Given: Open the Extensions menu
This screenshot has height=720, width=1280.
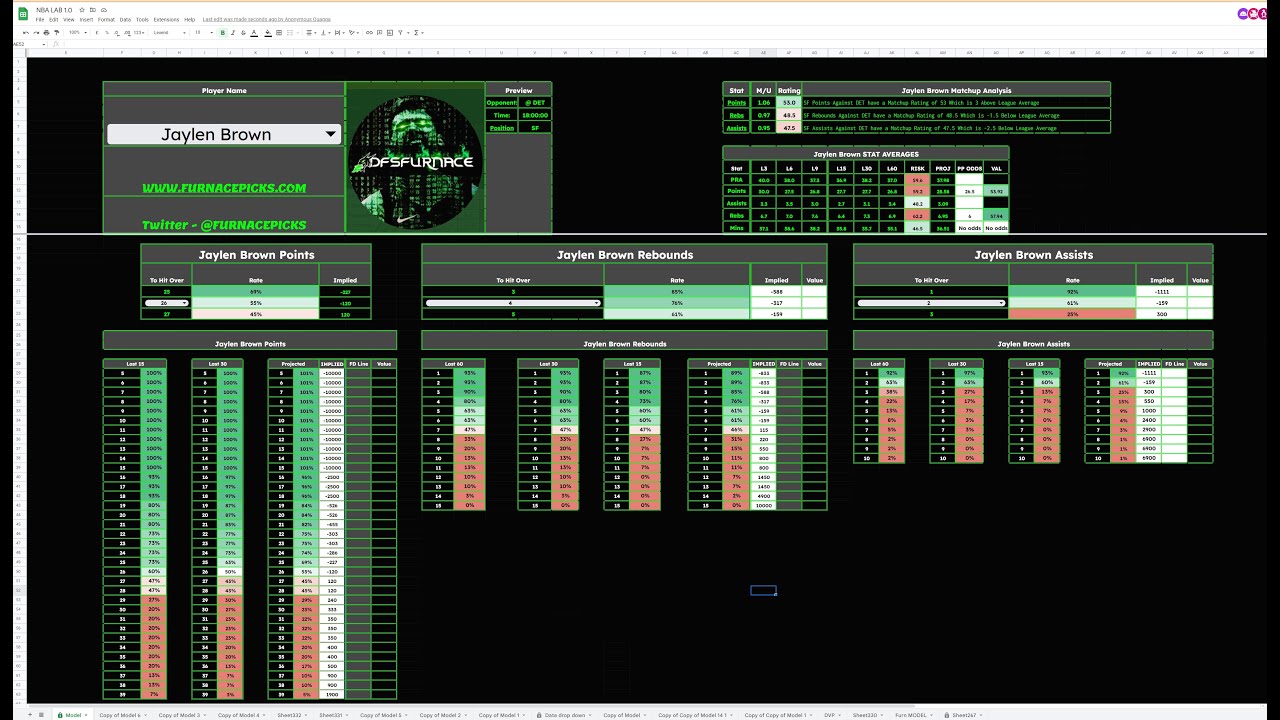Looking at the screenshot, I should tap(166, 19).
